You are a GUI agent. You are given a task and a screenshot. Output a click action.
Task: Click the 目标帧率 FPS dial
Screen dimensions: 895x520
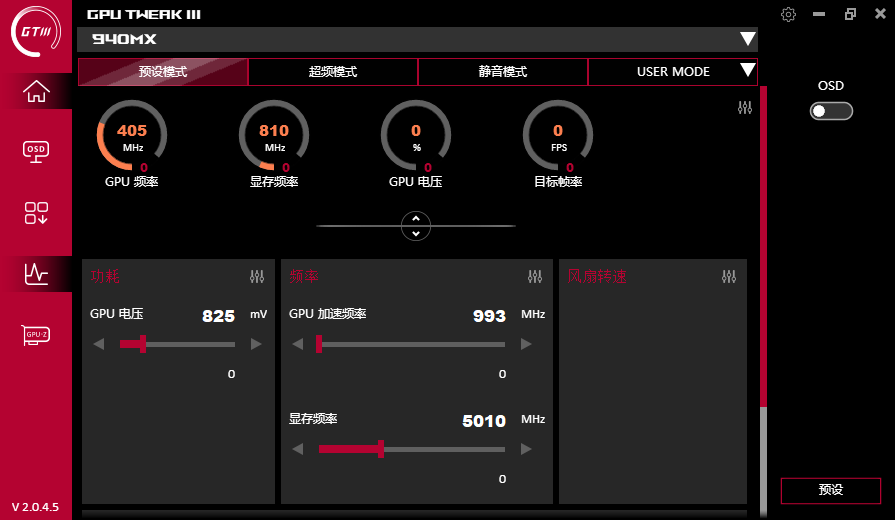click(x=558, y=136)
